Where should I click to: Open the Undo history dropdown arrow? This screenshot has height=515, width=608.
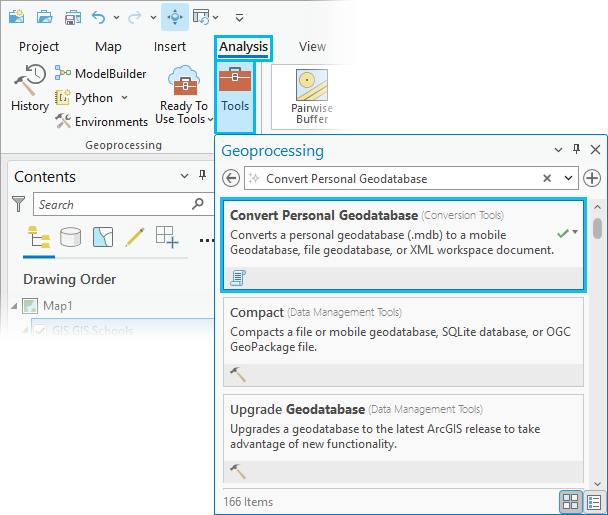point(116,17)
